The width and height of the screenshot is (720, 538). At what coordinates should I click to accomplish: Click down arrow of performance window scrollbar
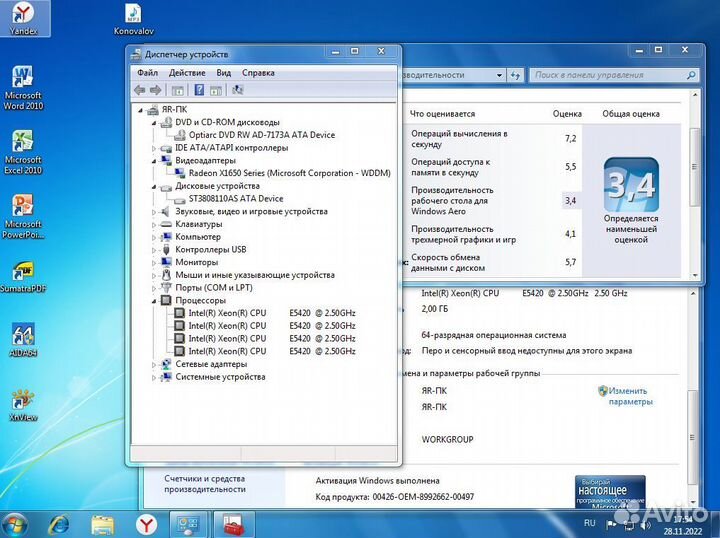coord(695,275)
